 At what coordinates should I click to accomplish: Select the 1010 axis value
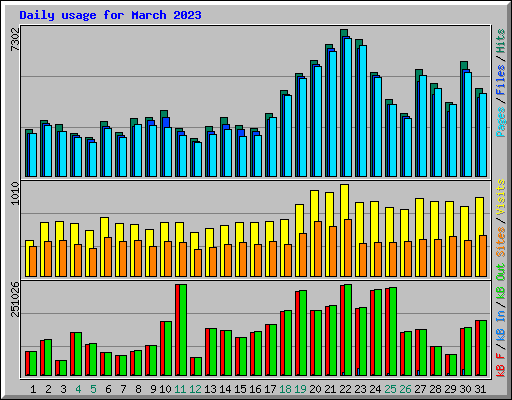pos(15,193)
